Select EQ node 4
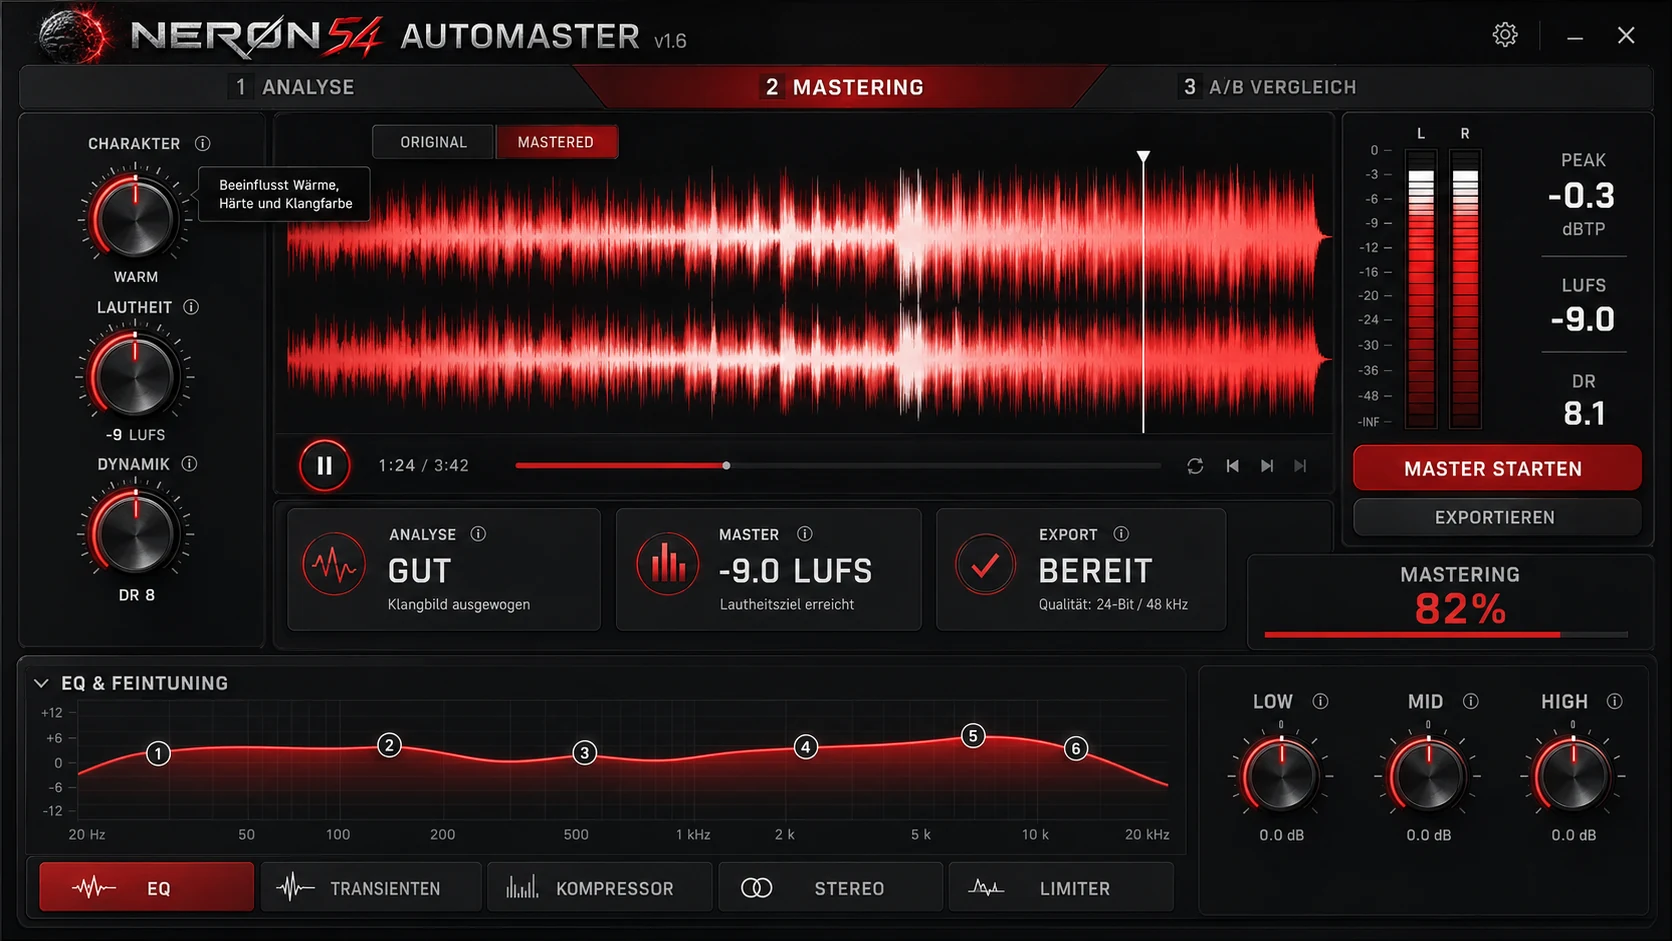The image size is (1672, 941). point(805,747)
